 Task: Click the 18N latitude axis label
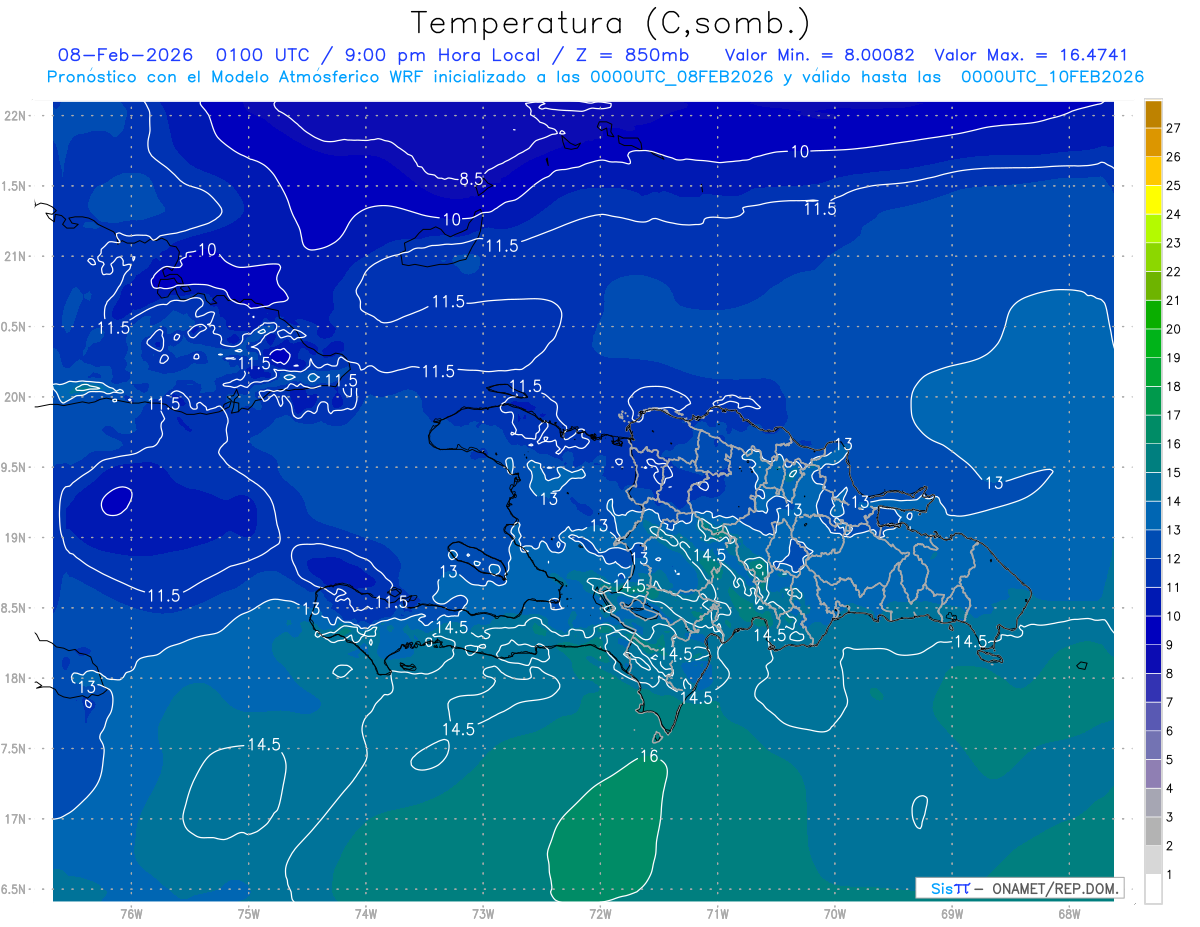click(x=14, y=679)
